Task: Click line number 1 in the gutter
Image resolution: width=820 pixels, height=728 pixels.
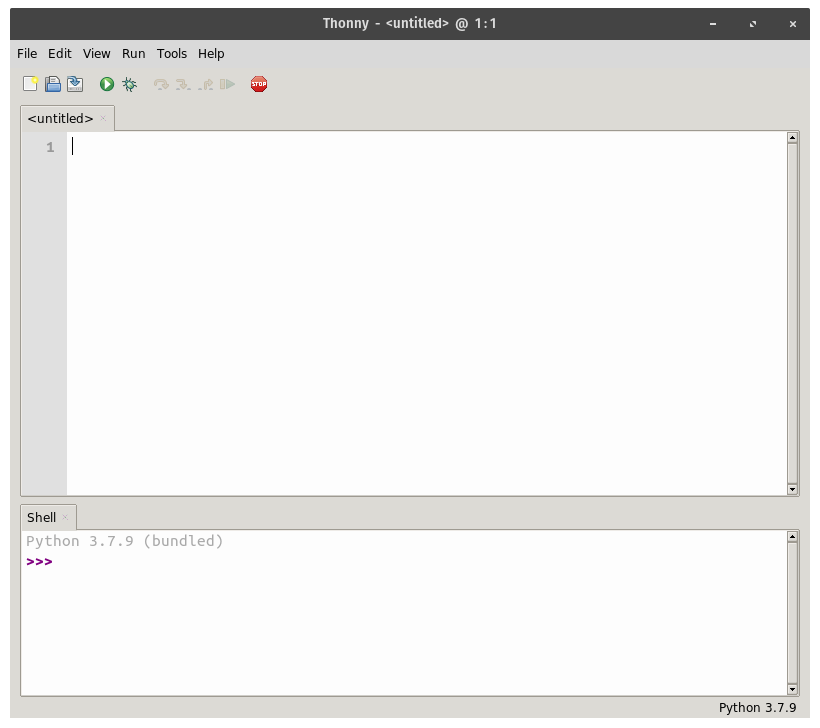Action: [x=50, y=147]
